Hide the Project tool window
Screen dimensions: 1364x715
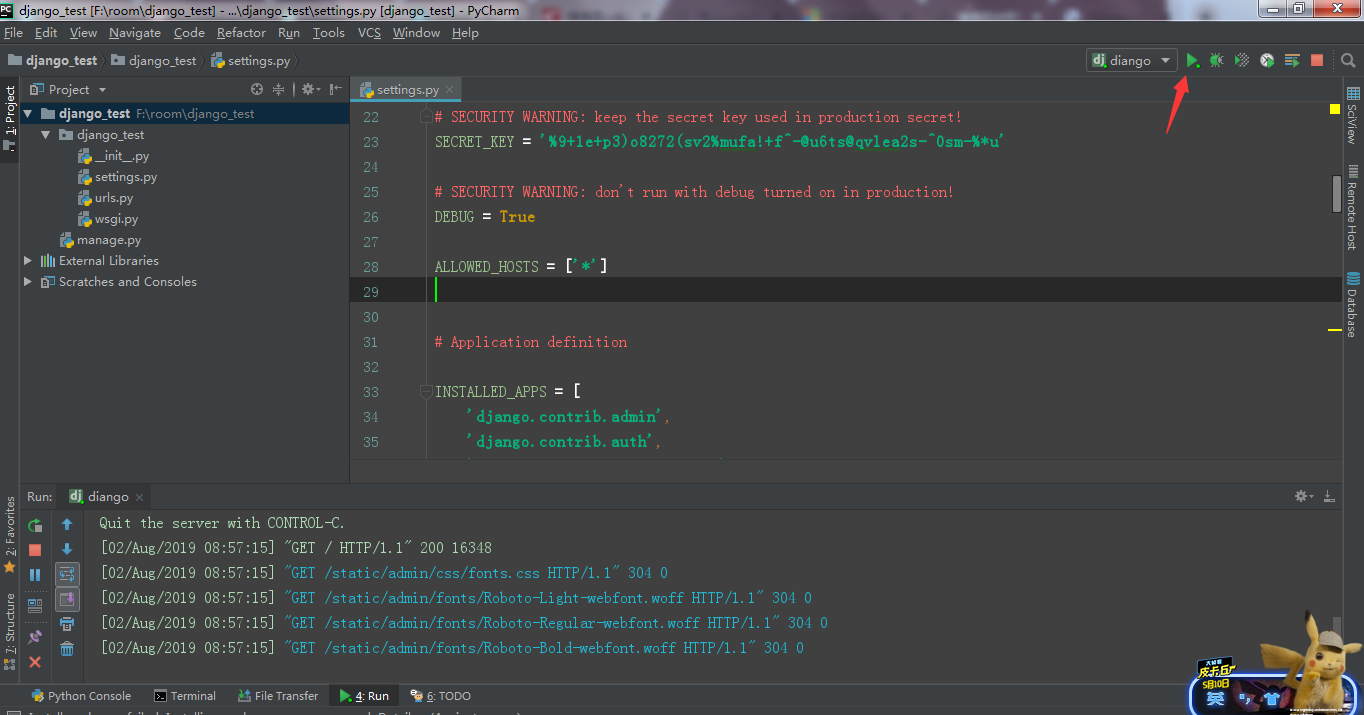point(334,89)
